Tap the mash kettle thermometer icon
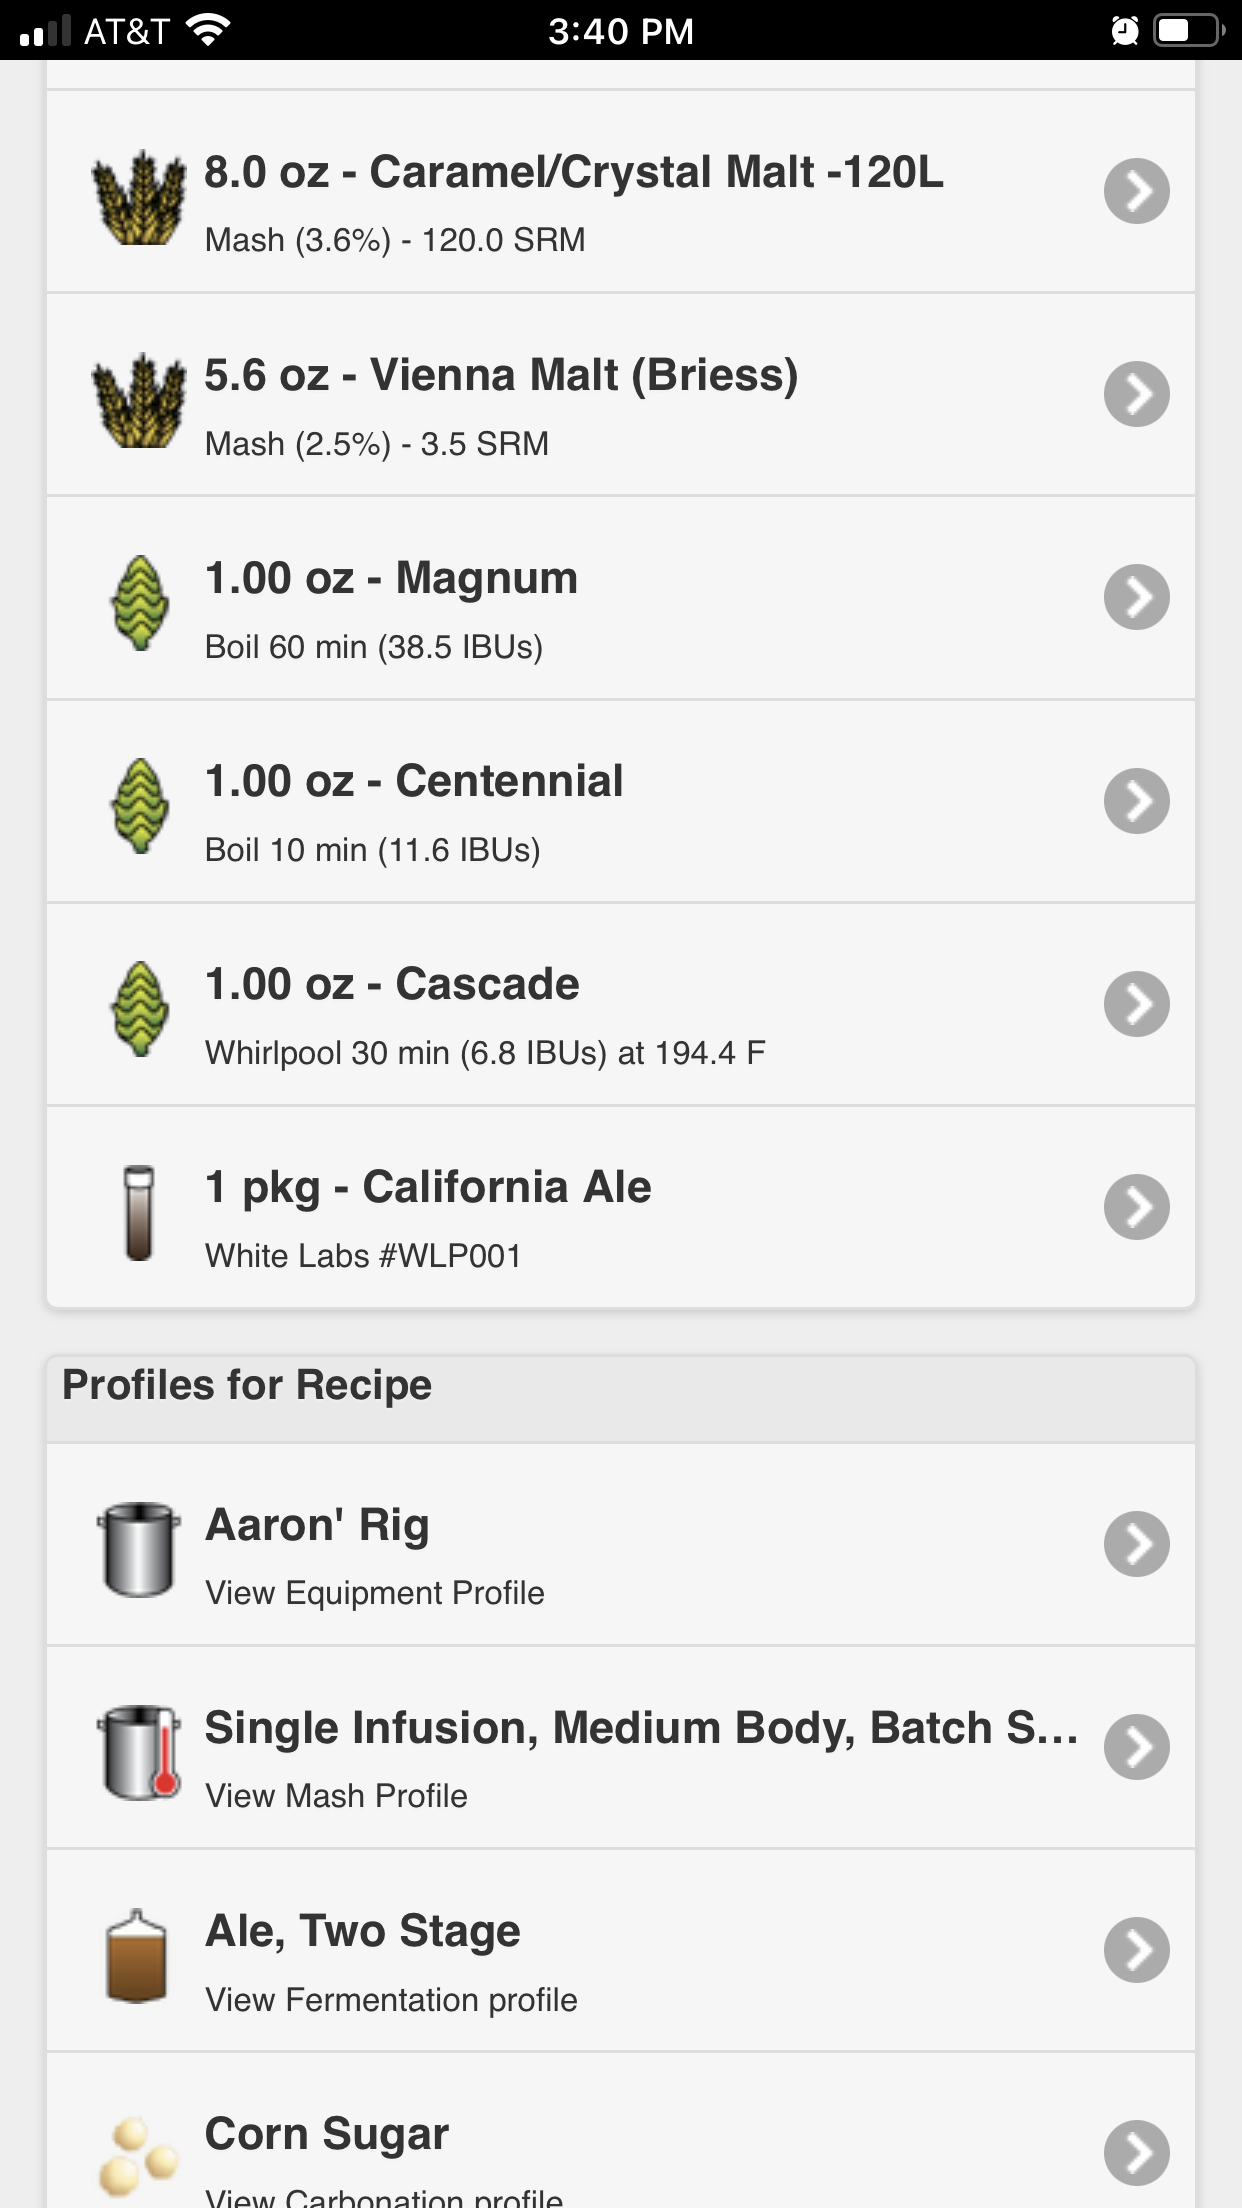The image size is (1242, 2208). point(139,1753)
